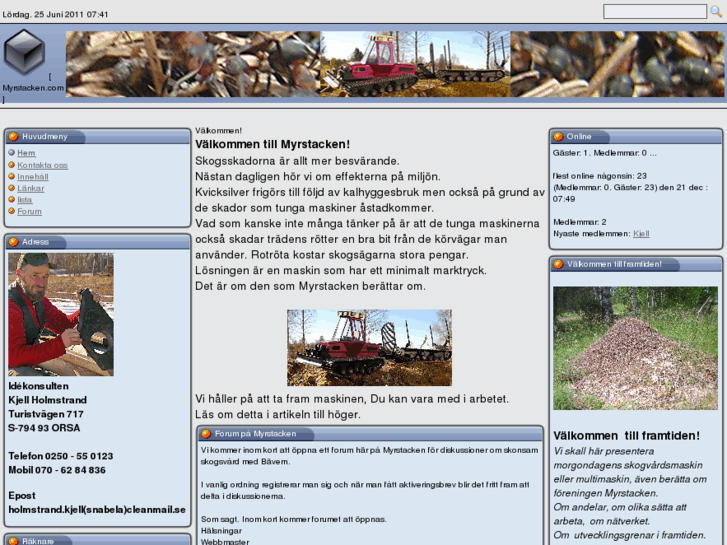Click the postal line S-794 93 ORSA
727x545 pixels.
click(x=44, y=428)
